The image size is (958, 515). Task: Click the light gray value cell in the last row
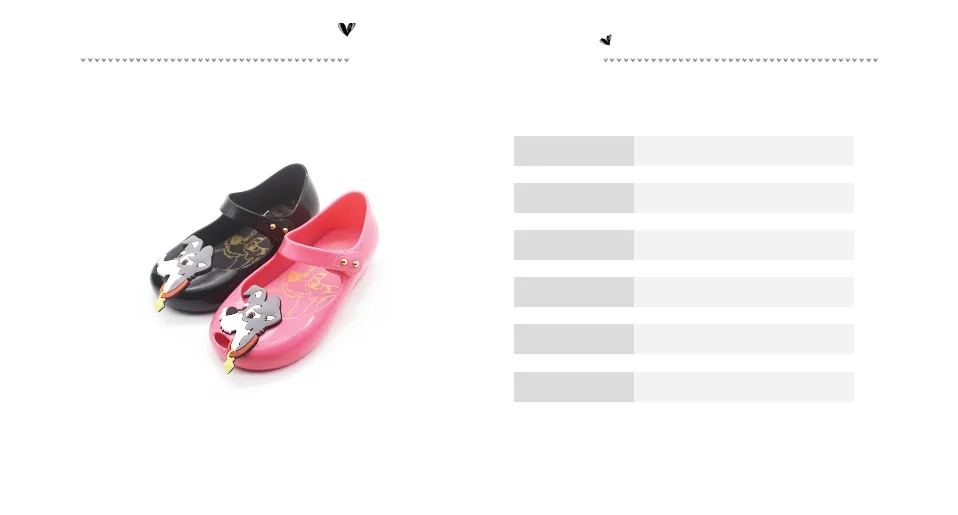click(744, 387)
